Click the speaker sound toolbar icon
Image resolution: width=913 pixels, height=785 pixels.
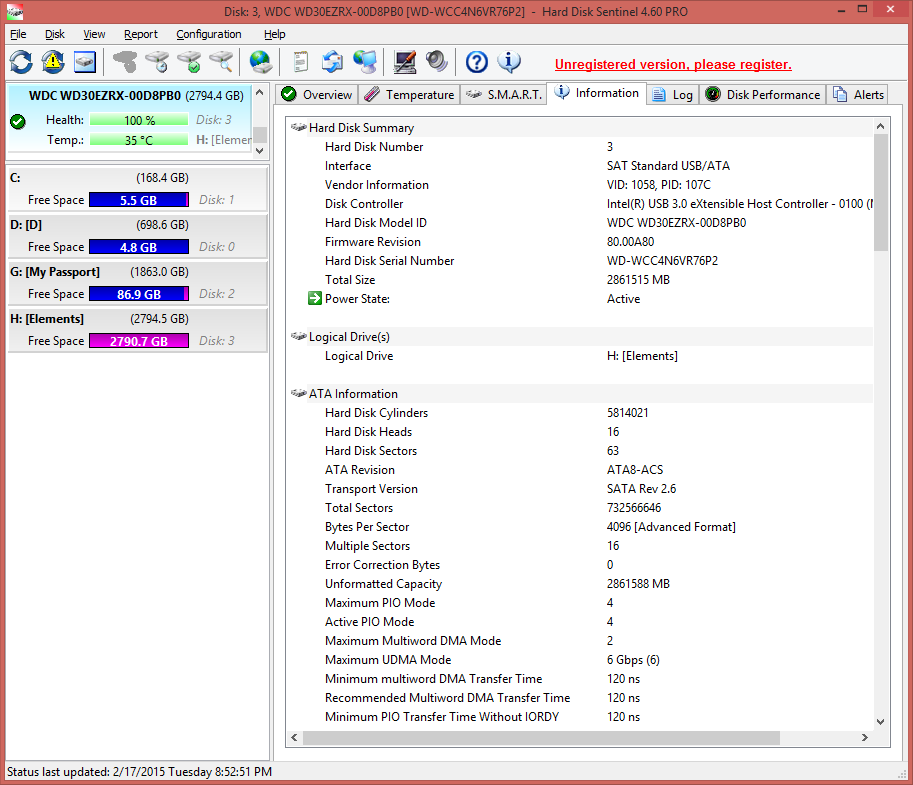(x=437, y=62)
